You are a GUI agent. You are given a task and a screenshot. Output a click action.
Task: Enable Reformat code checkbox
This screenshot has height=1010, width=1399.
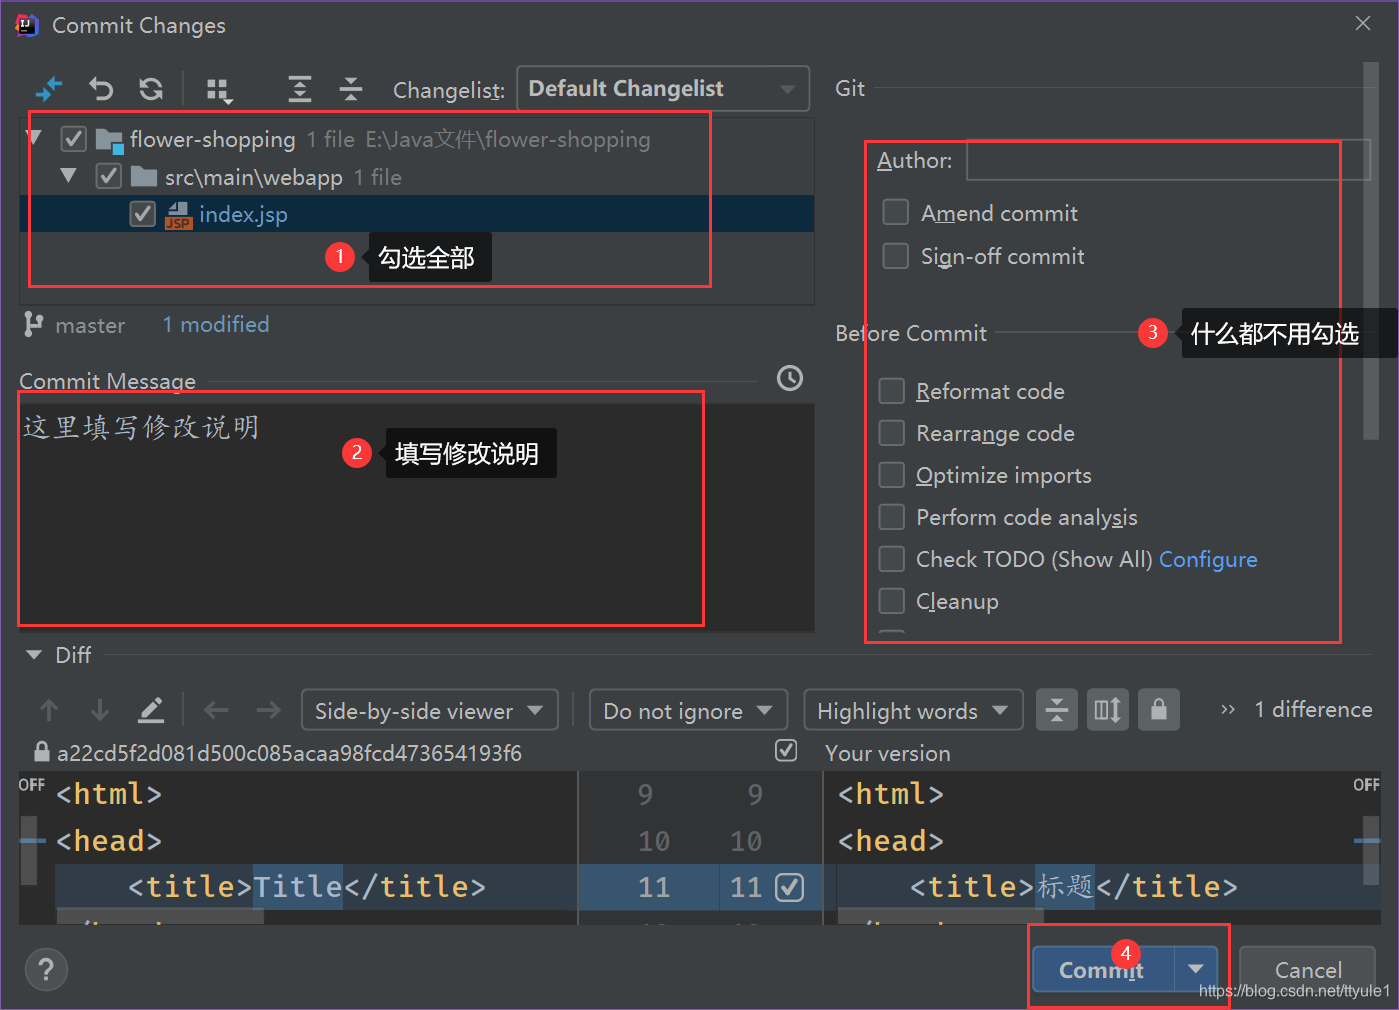pos(891,391)
